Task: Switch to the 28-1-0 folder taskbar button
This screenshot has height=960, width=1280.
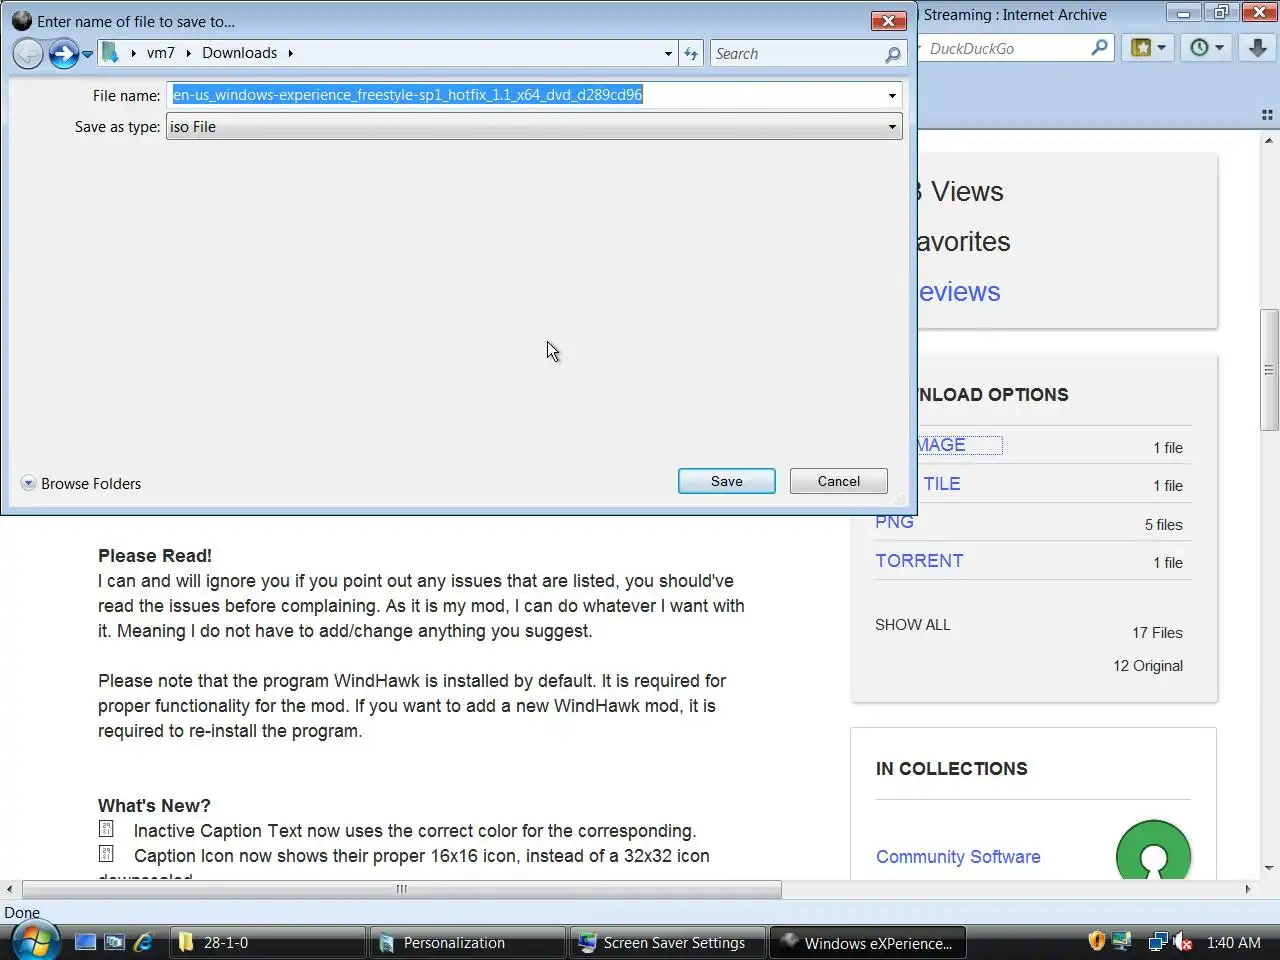Action: (x=267, y=942)
